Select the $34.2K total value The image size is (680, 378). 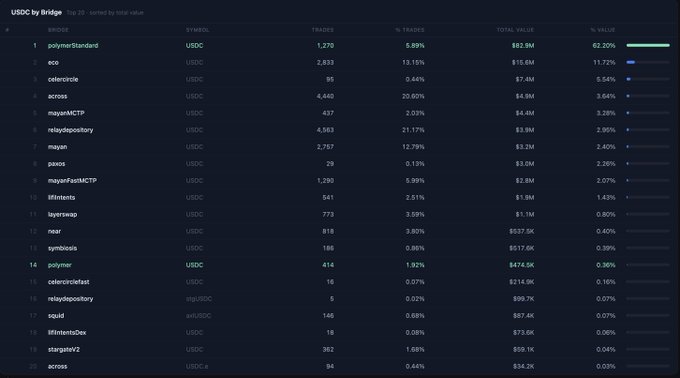click(523, 366)
